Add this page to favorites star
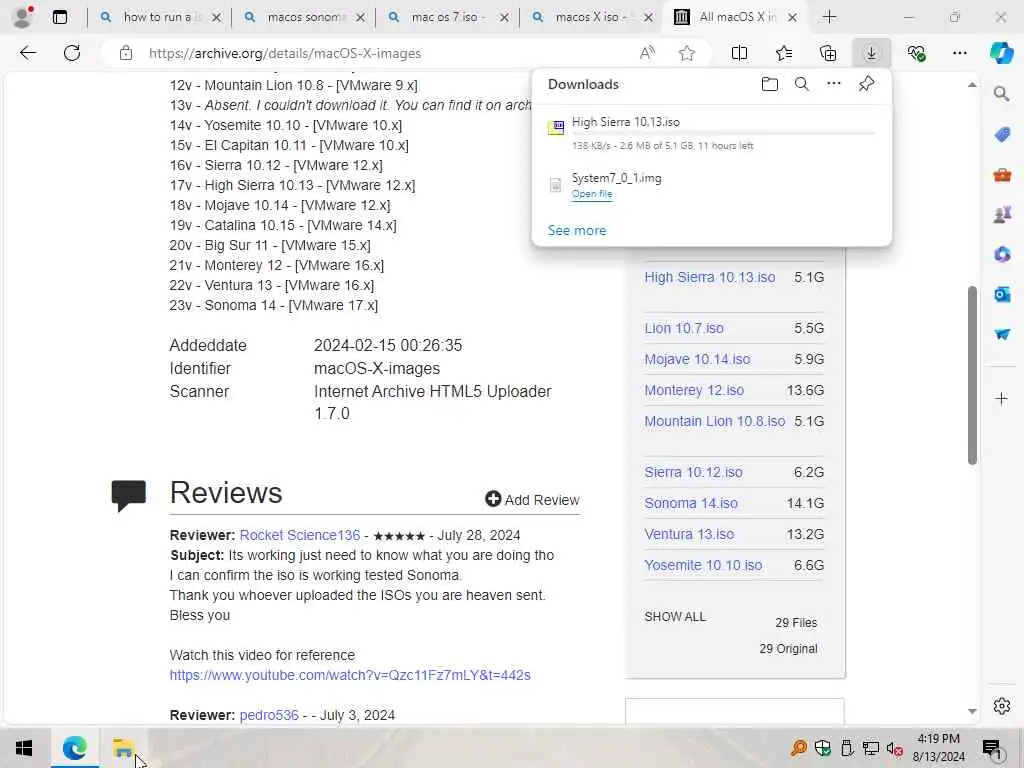 (x=686, y=54)
